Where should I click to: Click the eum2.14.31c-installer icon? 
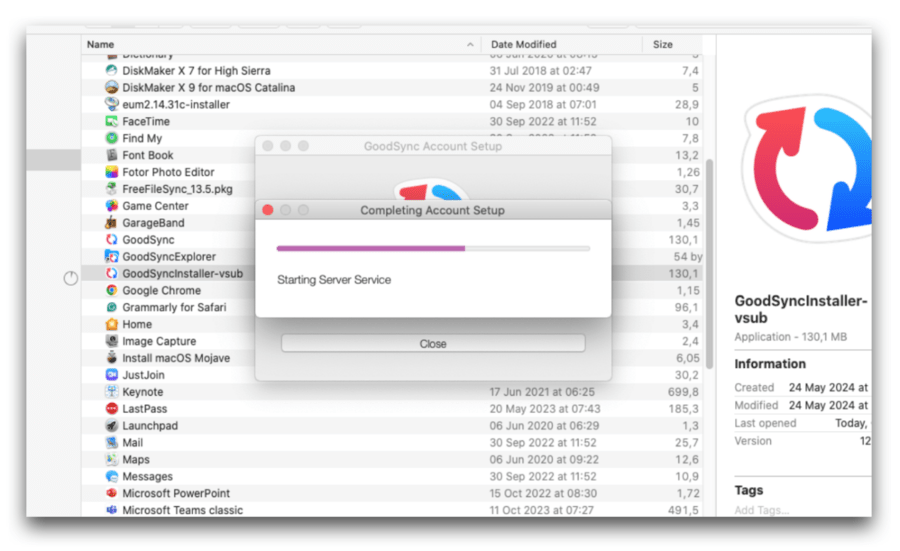tap(111, 104)
